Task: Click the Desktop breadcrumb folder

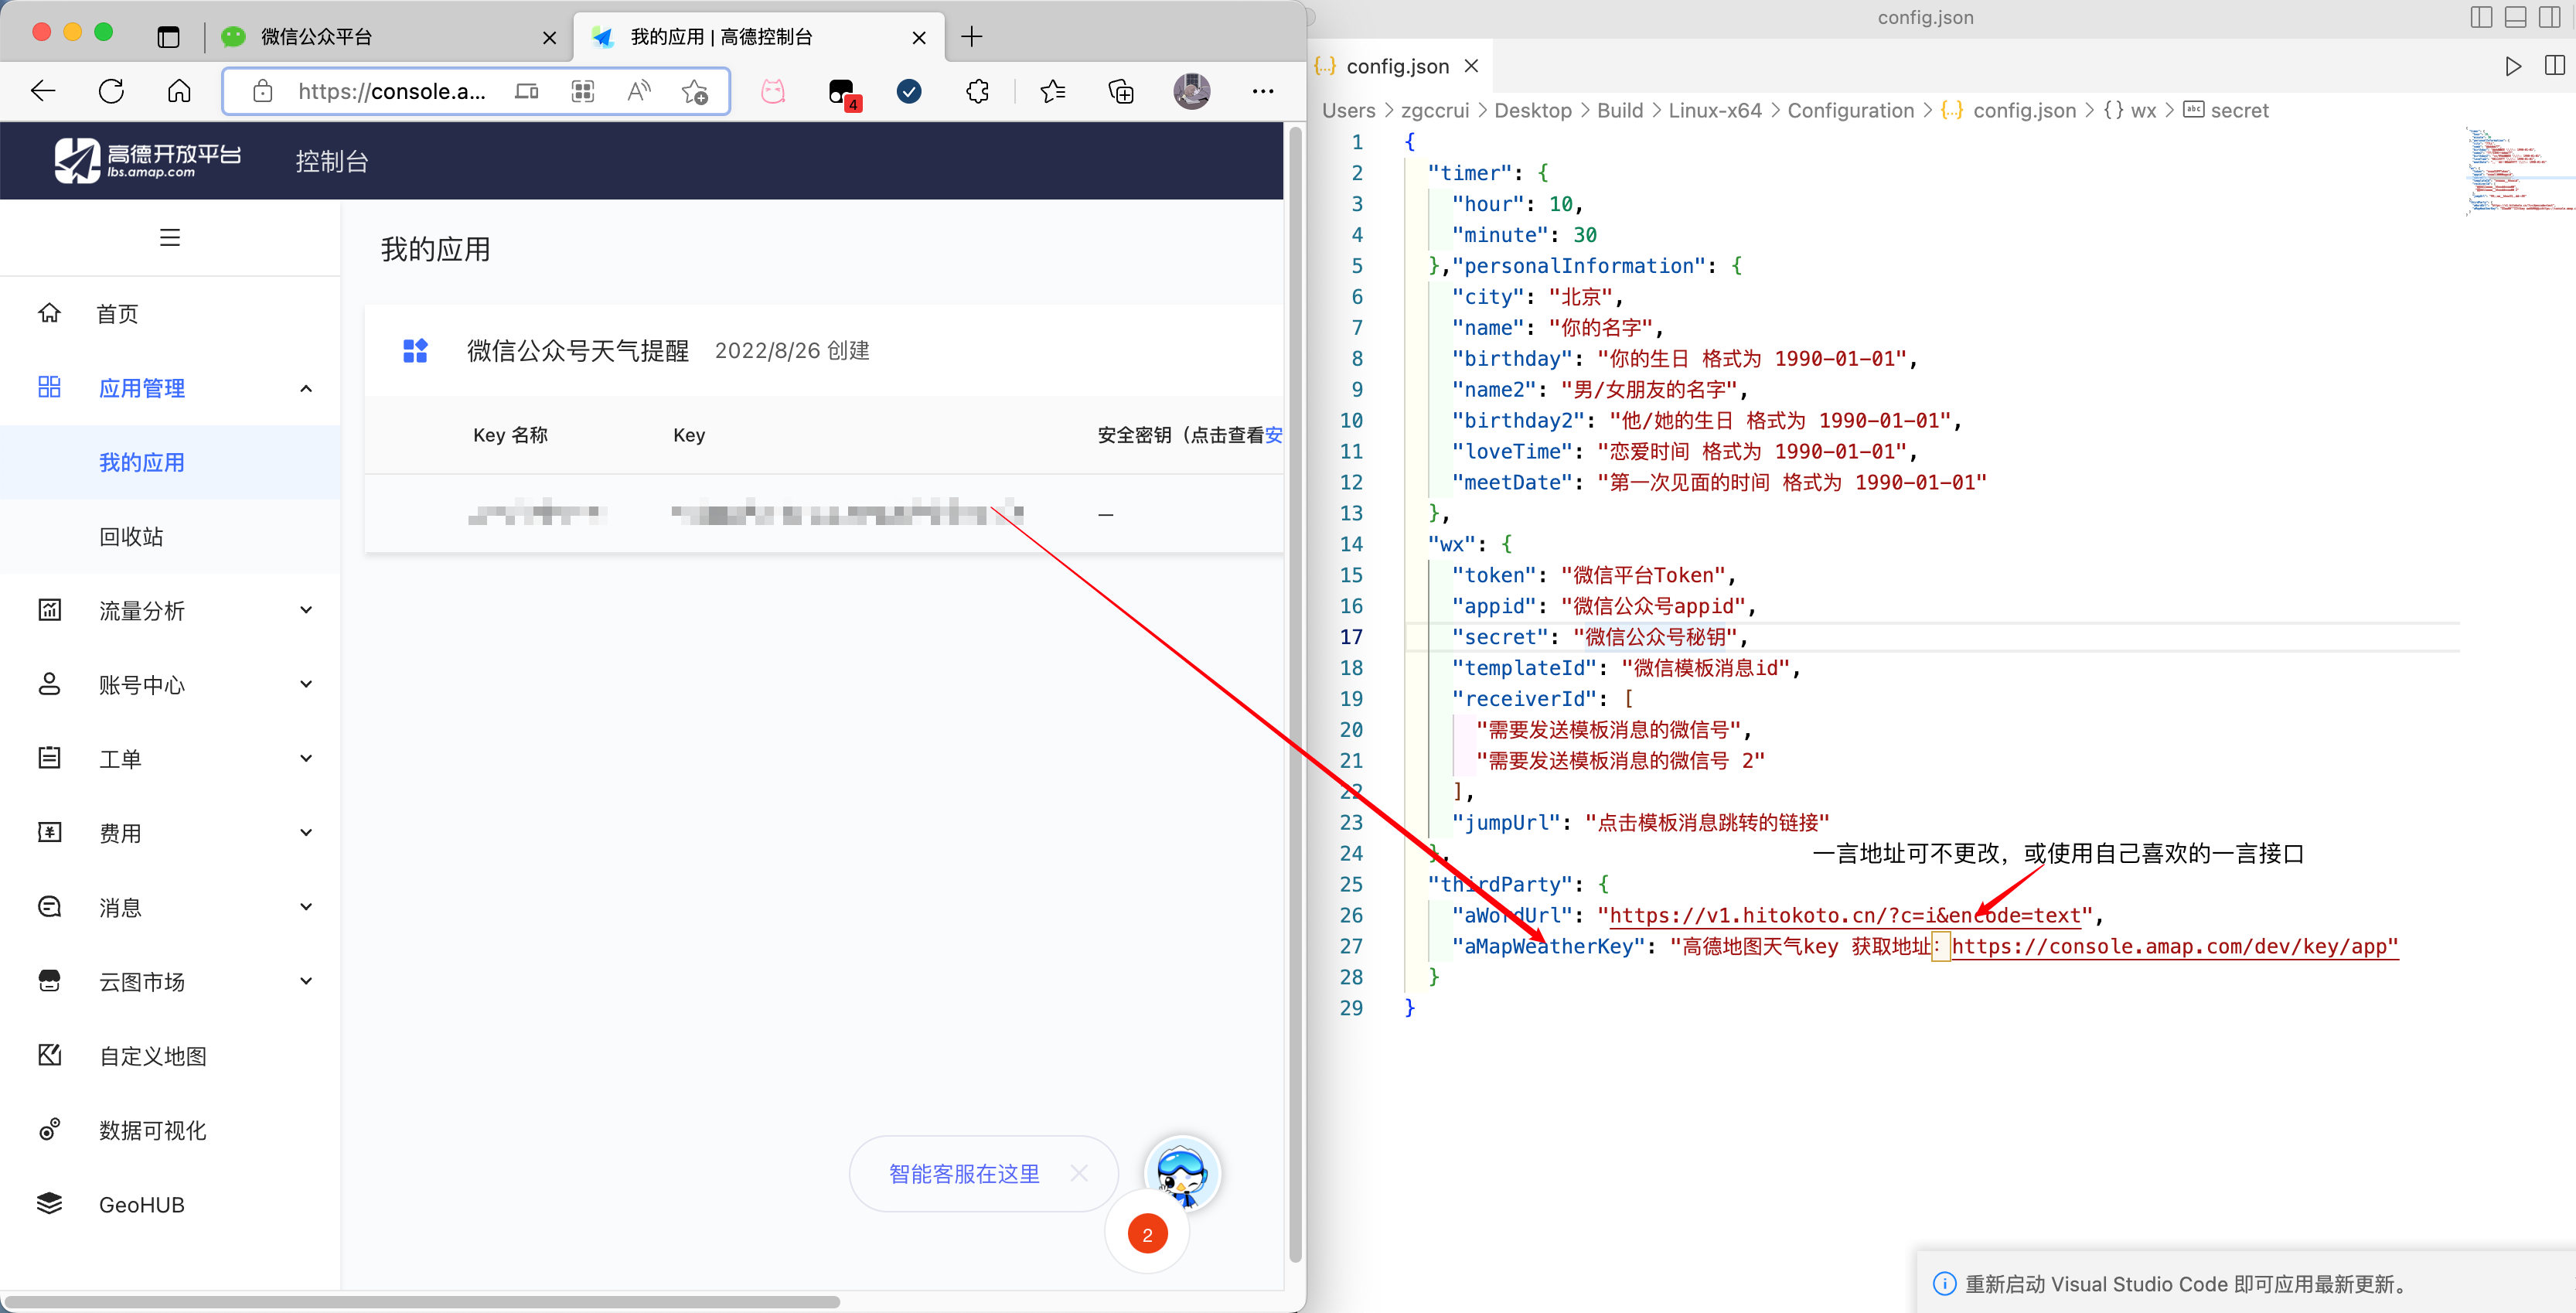Action: coord(1532,110)
